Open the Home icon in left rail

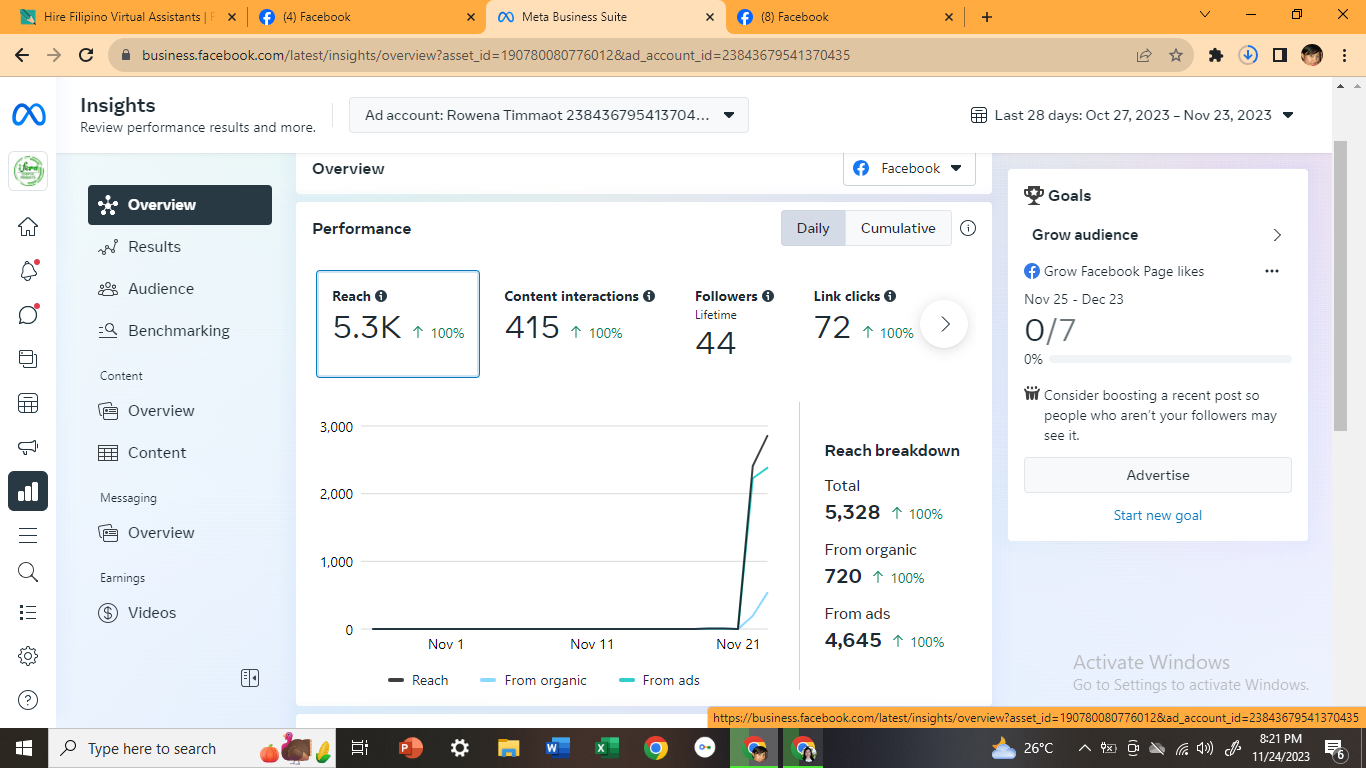click(x=28, y=227)
